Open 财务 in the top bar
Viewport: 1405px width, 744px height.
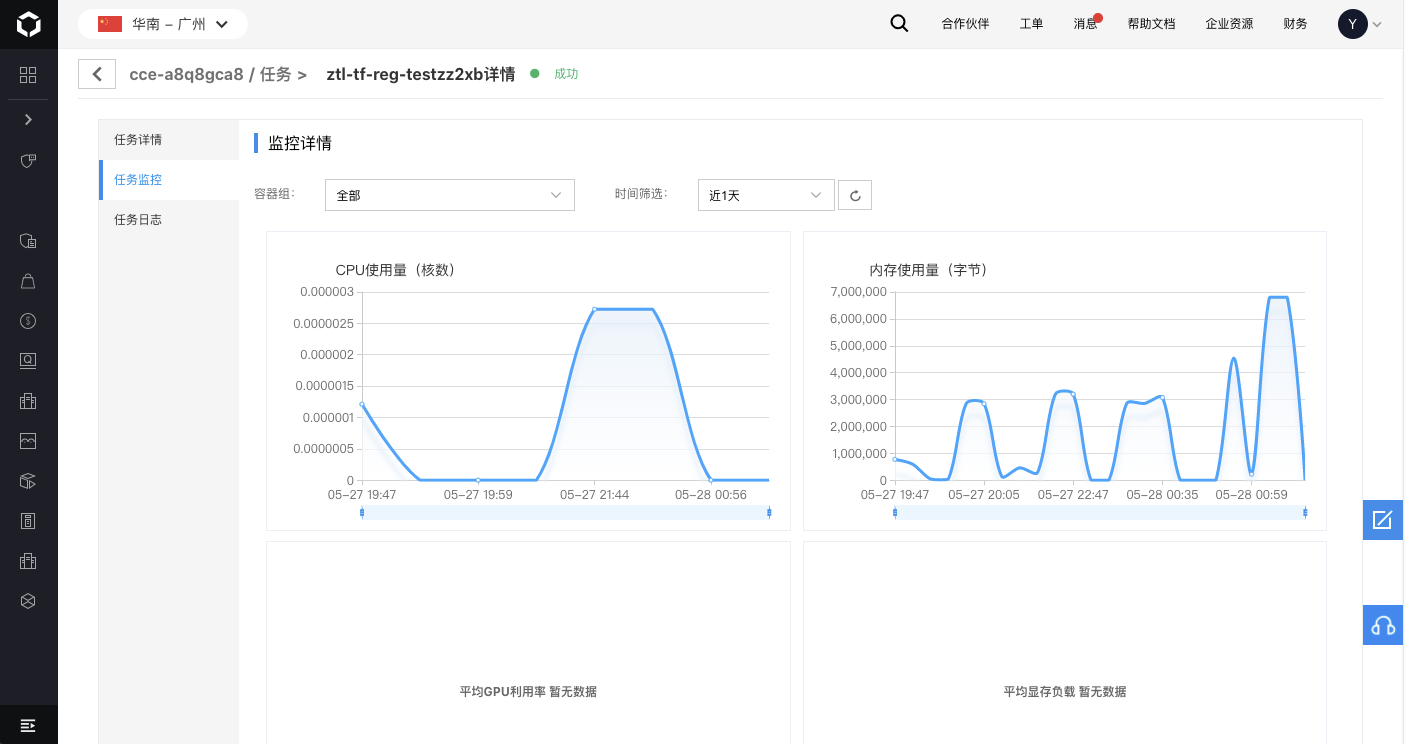1295,24
